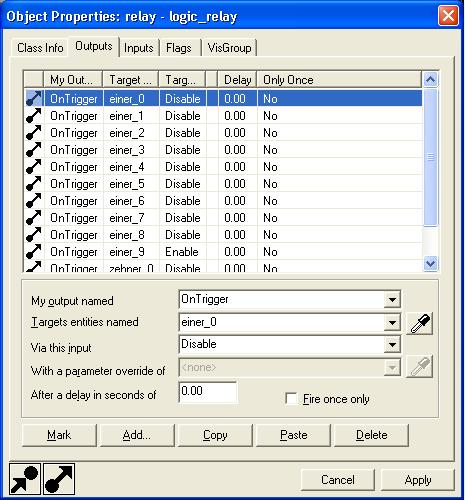Screen dimensions: 465x500
Task: Click the outputs icon beside Cancel
Action: [x=59, y=479]
